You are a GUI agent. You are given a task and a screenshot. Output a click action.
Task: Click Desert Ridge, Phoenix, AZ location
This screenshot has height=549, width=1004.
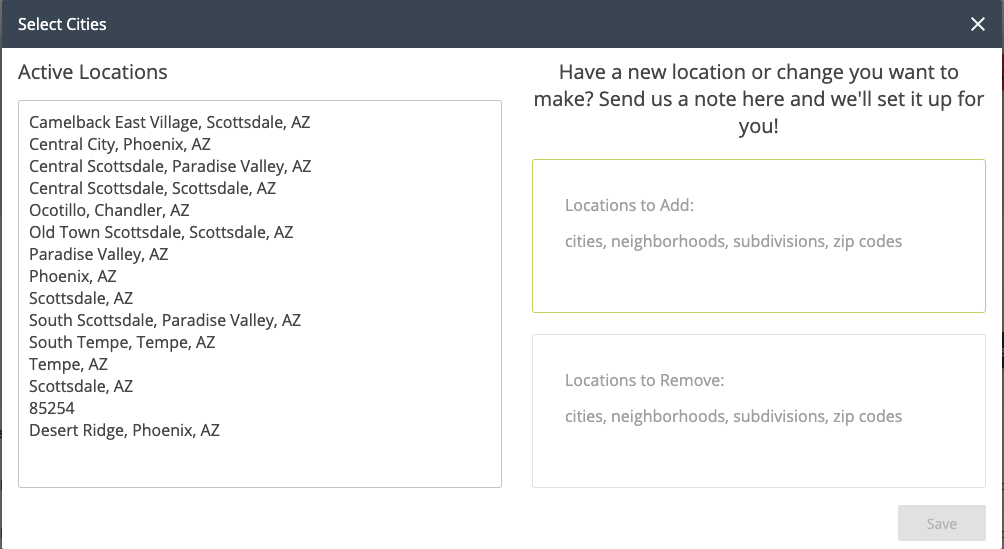124,430
